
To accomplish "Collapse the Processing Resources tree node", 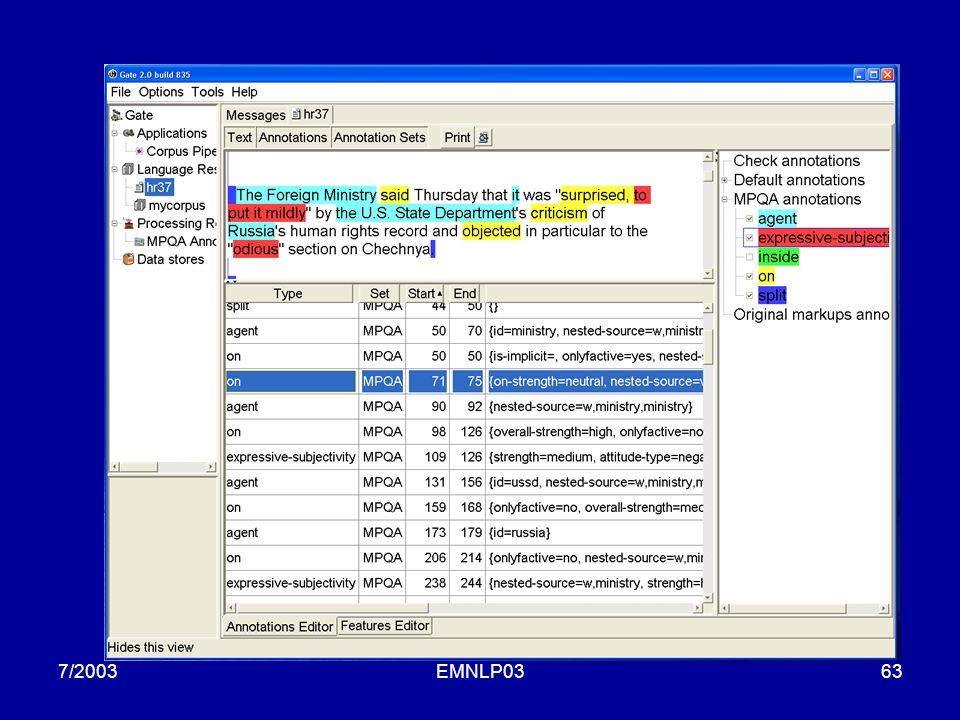I will [114, 223].
